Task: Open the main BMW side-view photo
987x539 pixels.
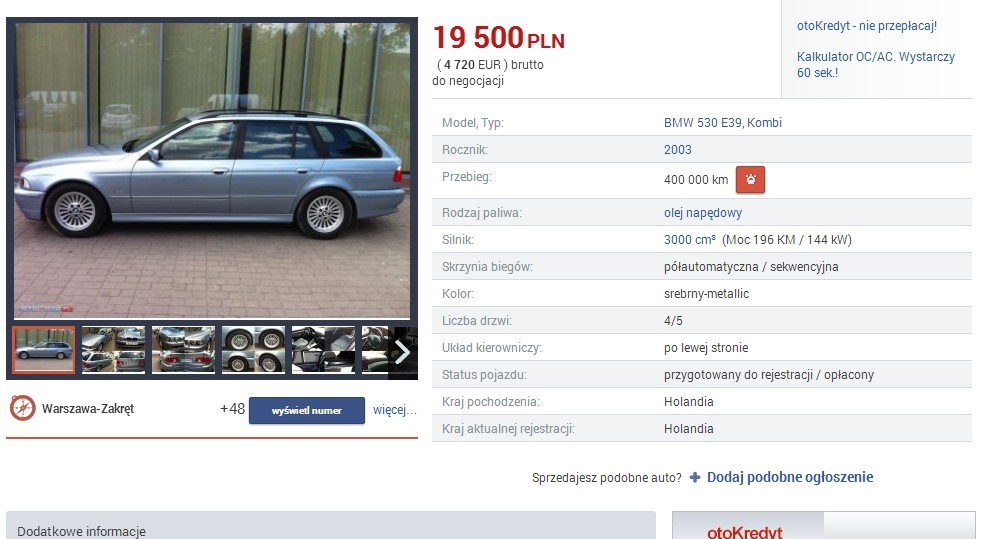Action: click(212, 171)
